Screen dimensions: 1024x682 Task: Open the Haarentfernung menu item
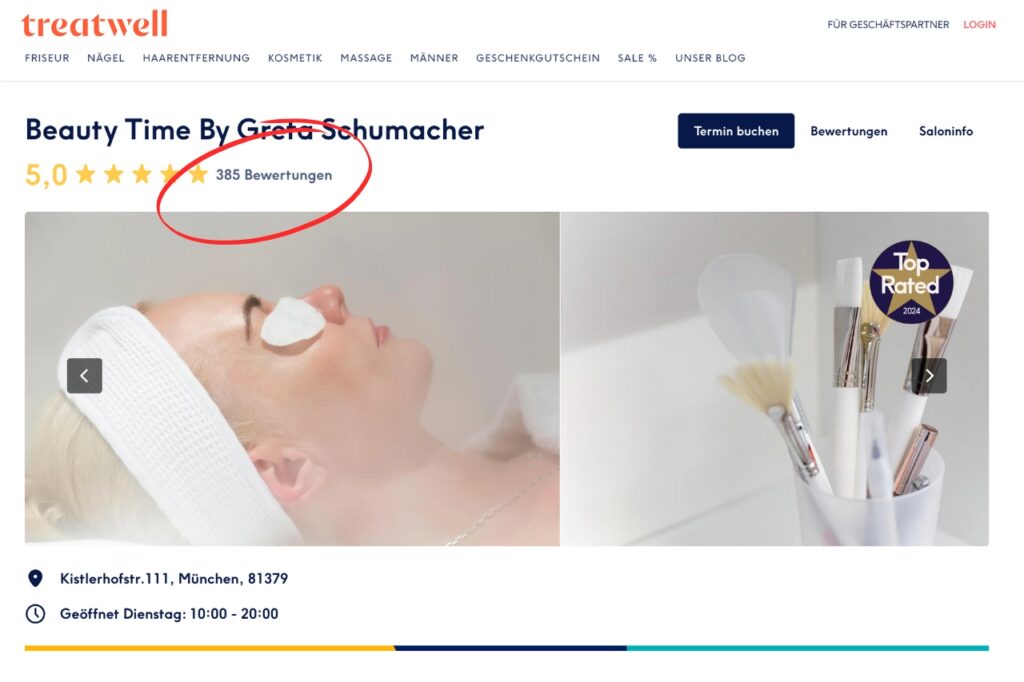tap(196, 58)
